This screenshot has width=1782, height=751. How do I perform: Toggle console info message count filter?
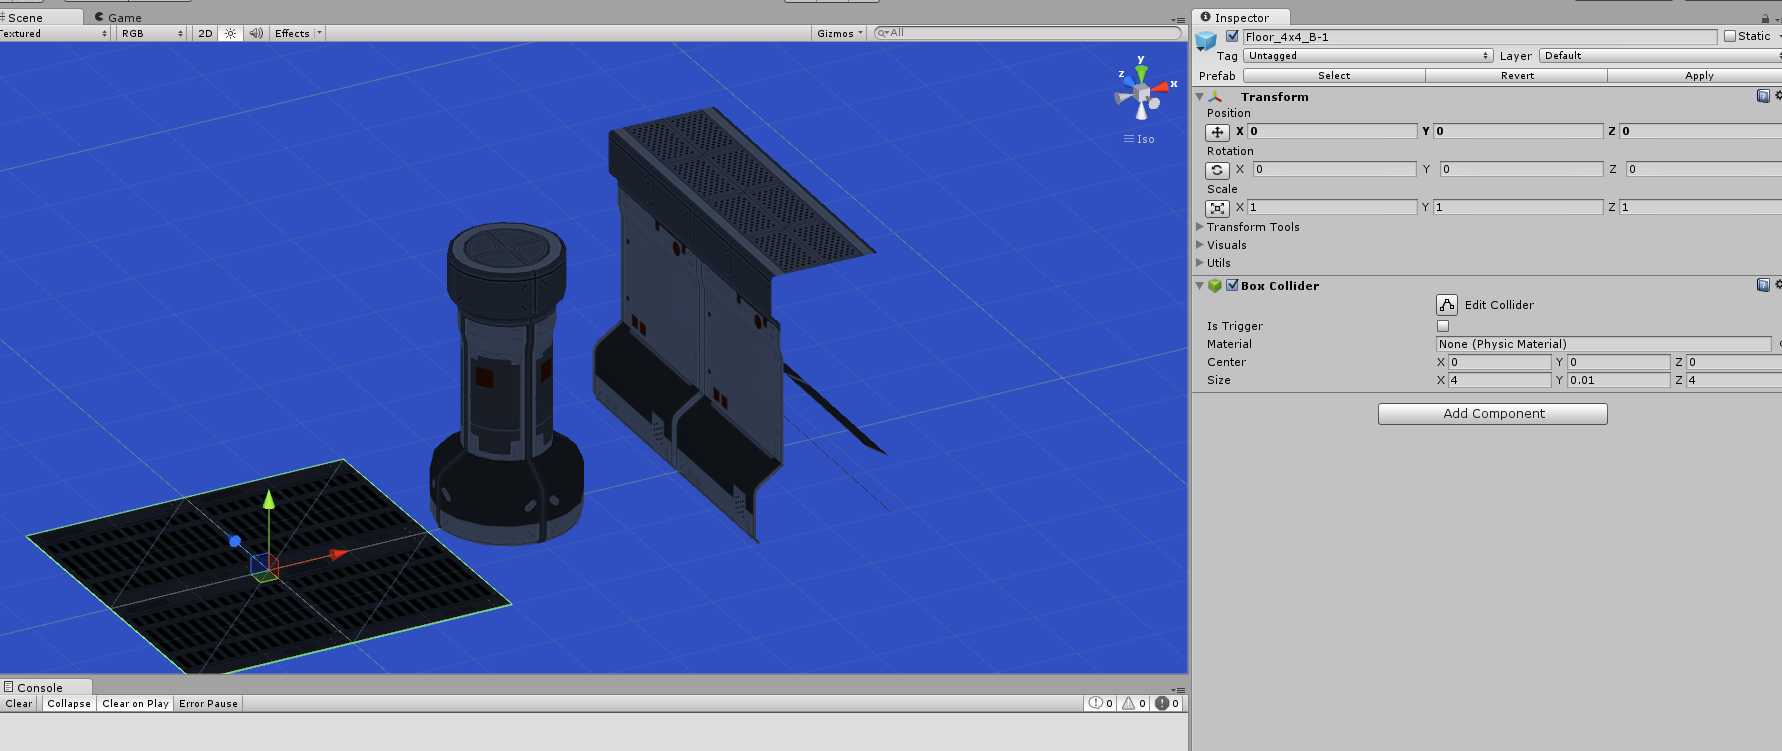pos(1102,703)
